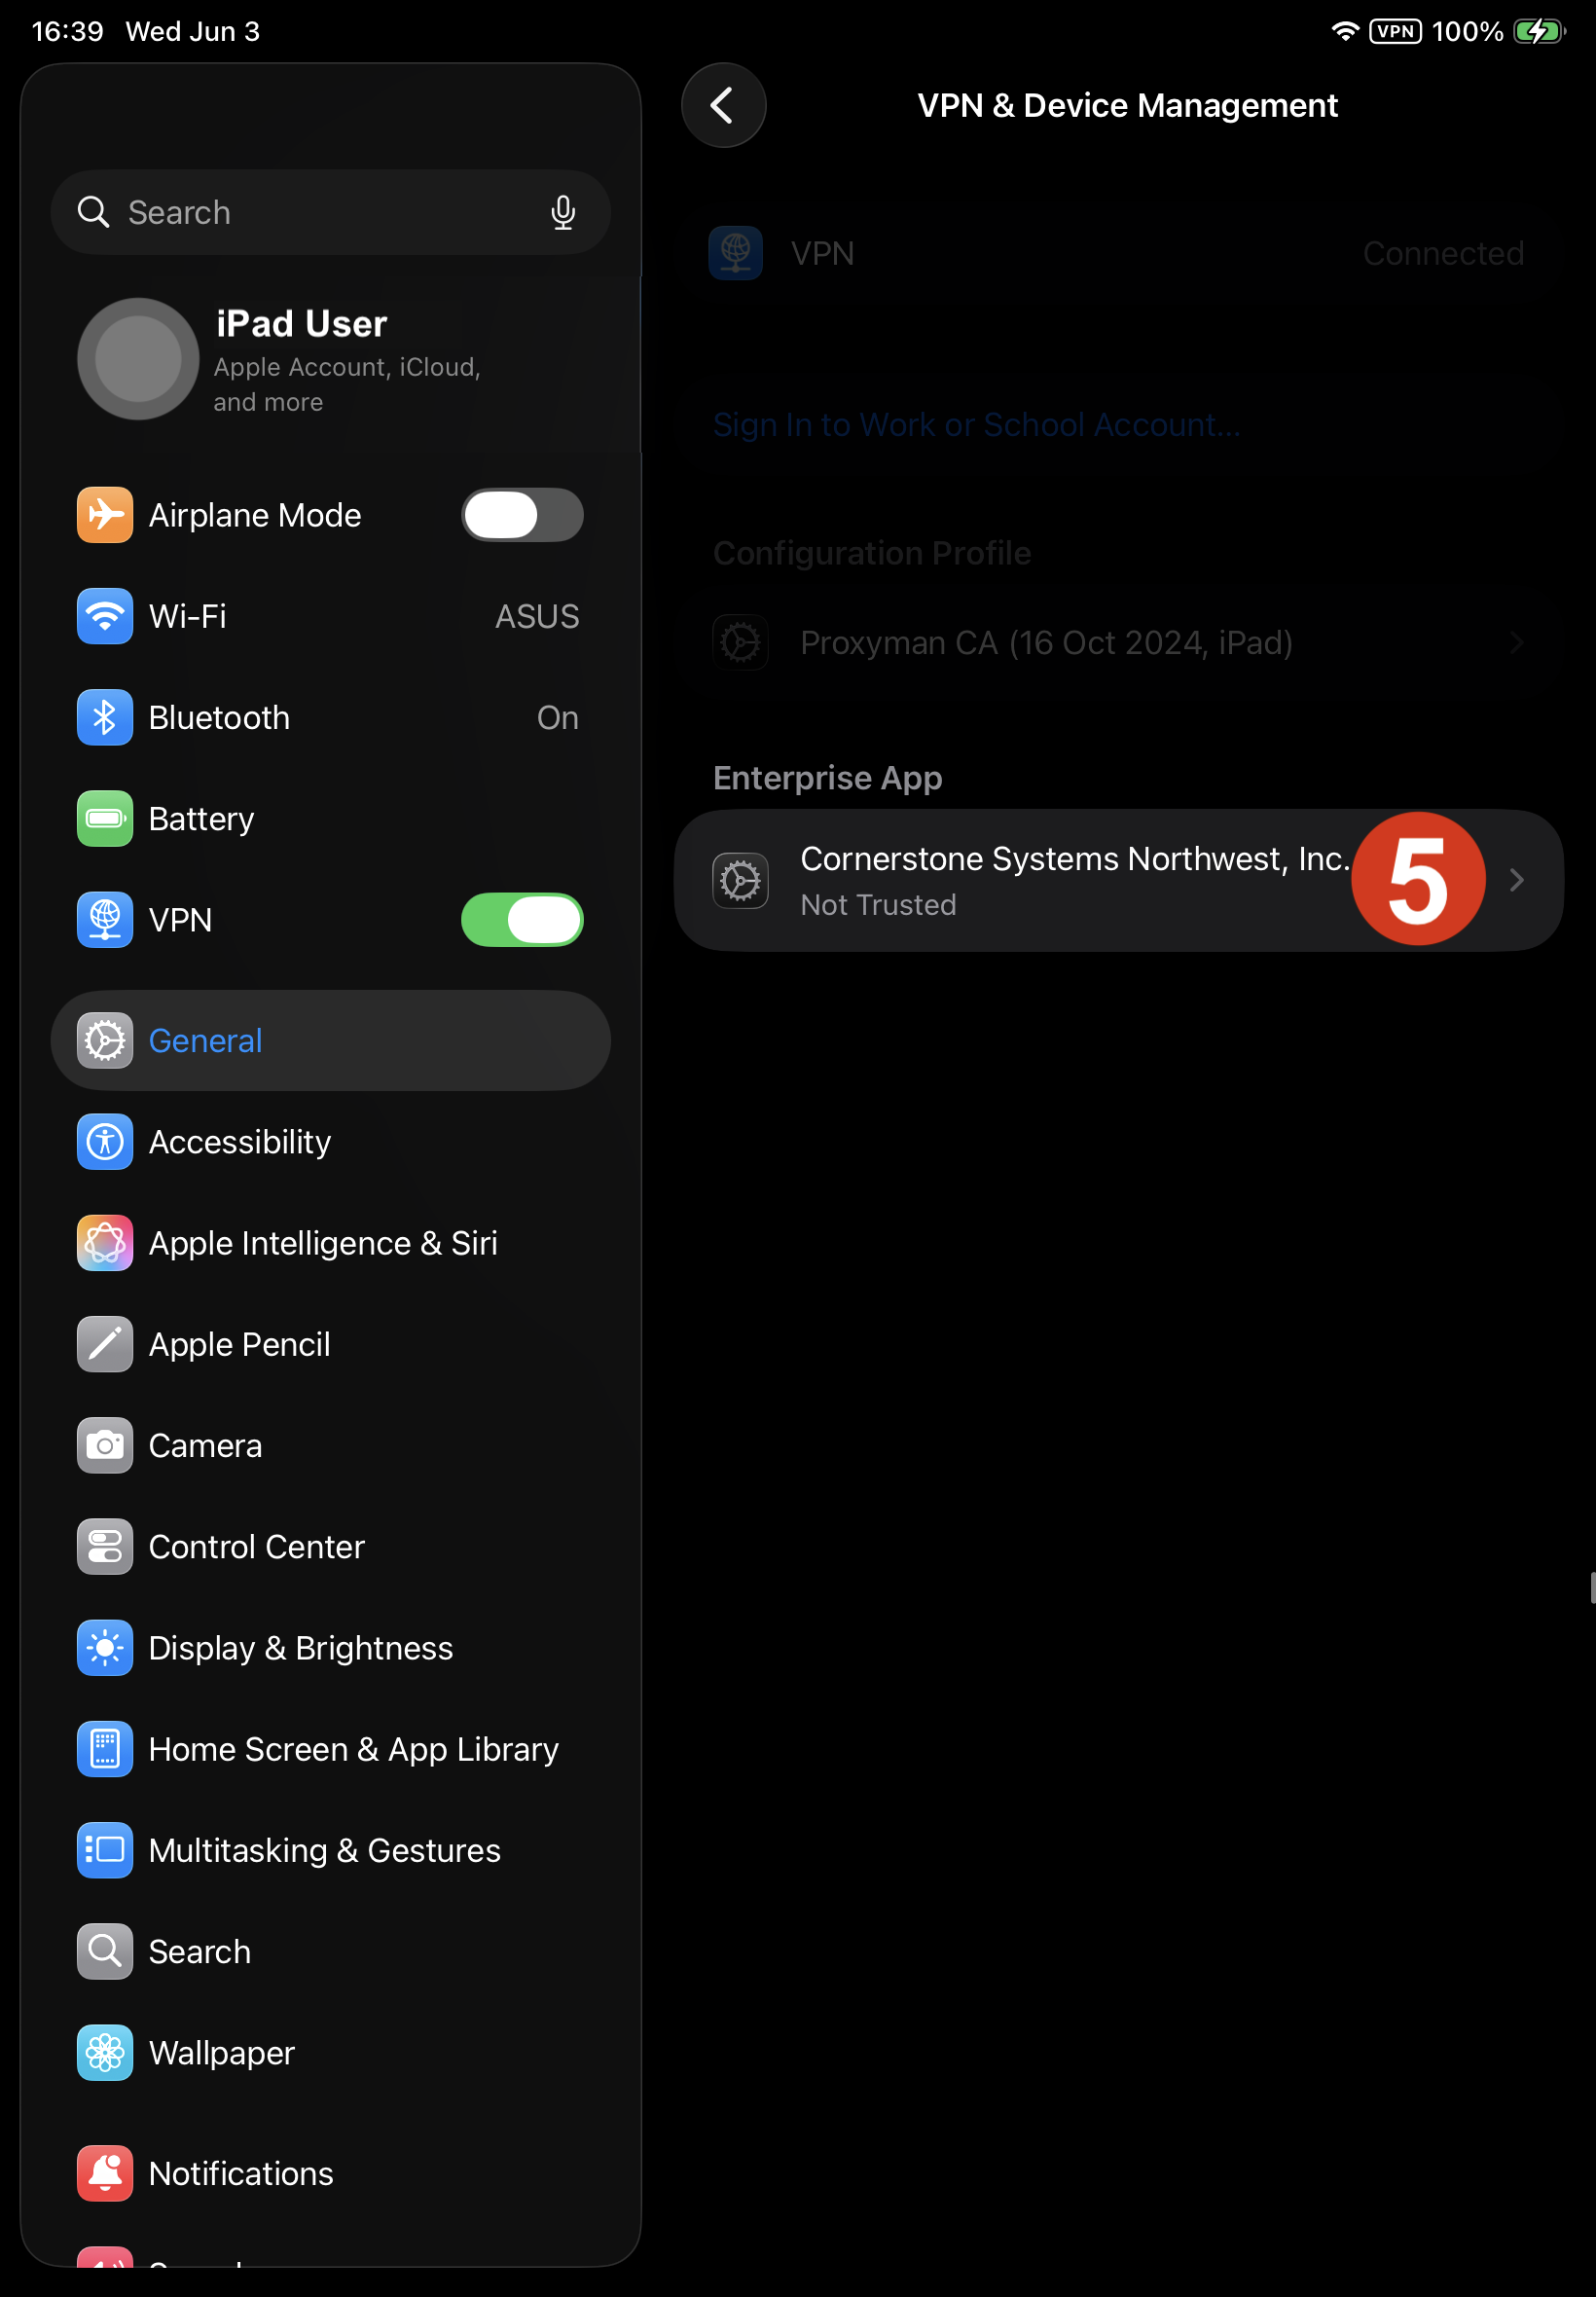1596x2297 pixels.
Task: Toggle the Airplane Mode switch
Action: (x=522, y=515)
